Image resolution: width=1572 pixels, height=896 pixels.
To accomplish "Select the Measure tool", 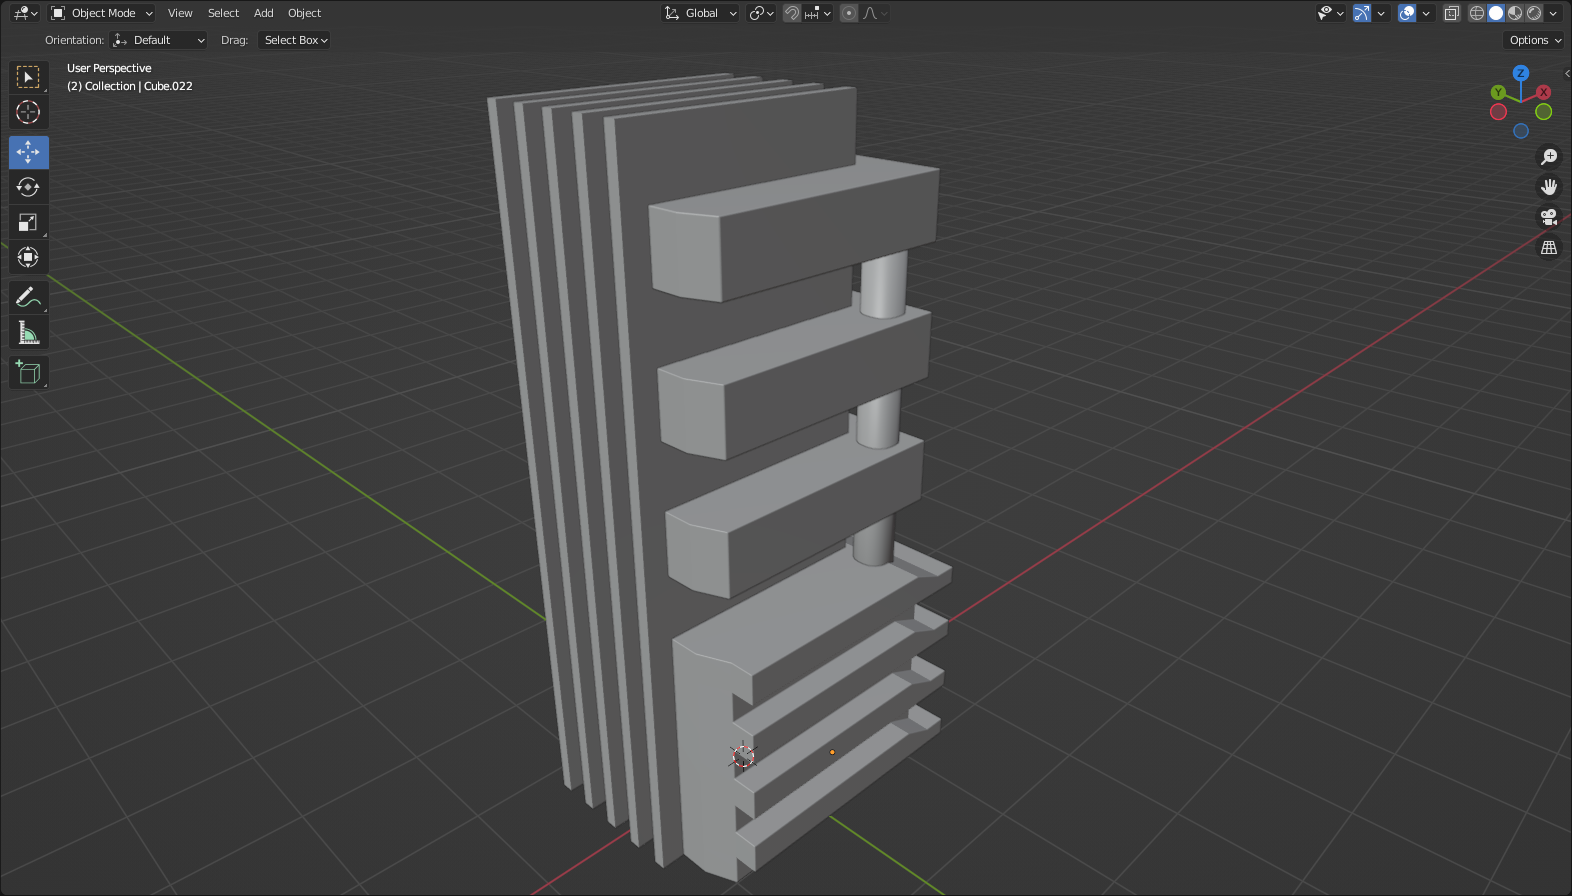I will 28,332.
